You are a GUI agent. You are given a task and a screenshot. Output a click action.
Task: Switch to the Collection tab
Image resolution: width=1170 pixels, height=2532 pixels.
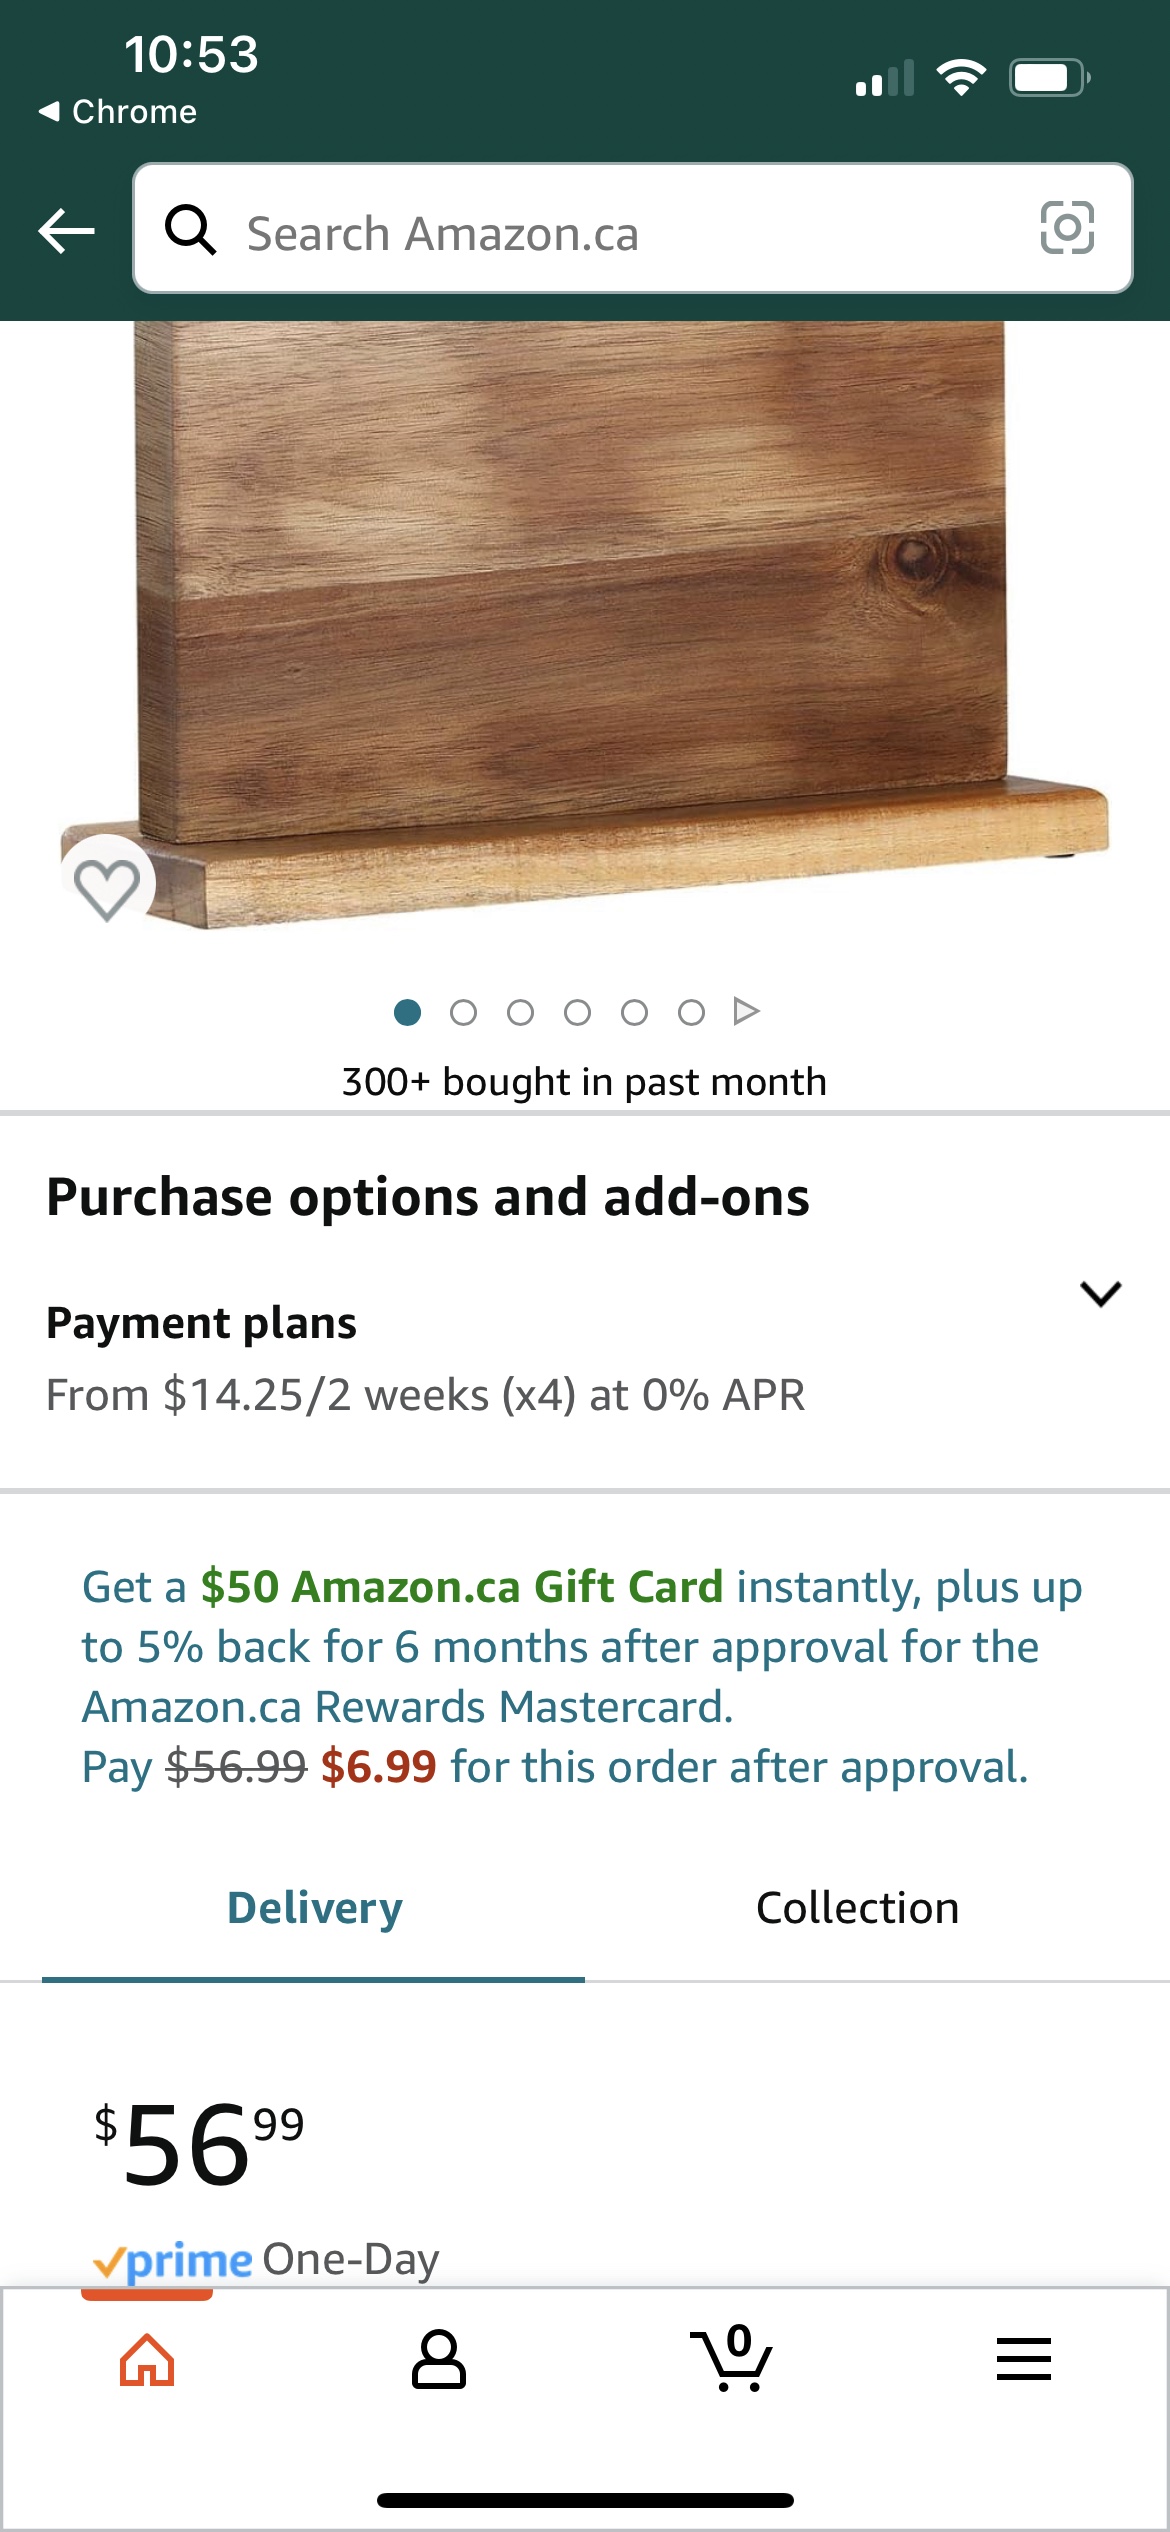[857, 1908]
